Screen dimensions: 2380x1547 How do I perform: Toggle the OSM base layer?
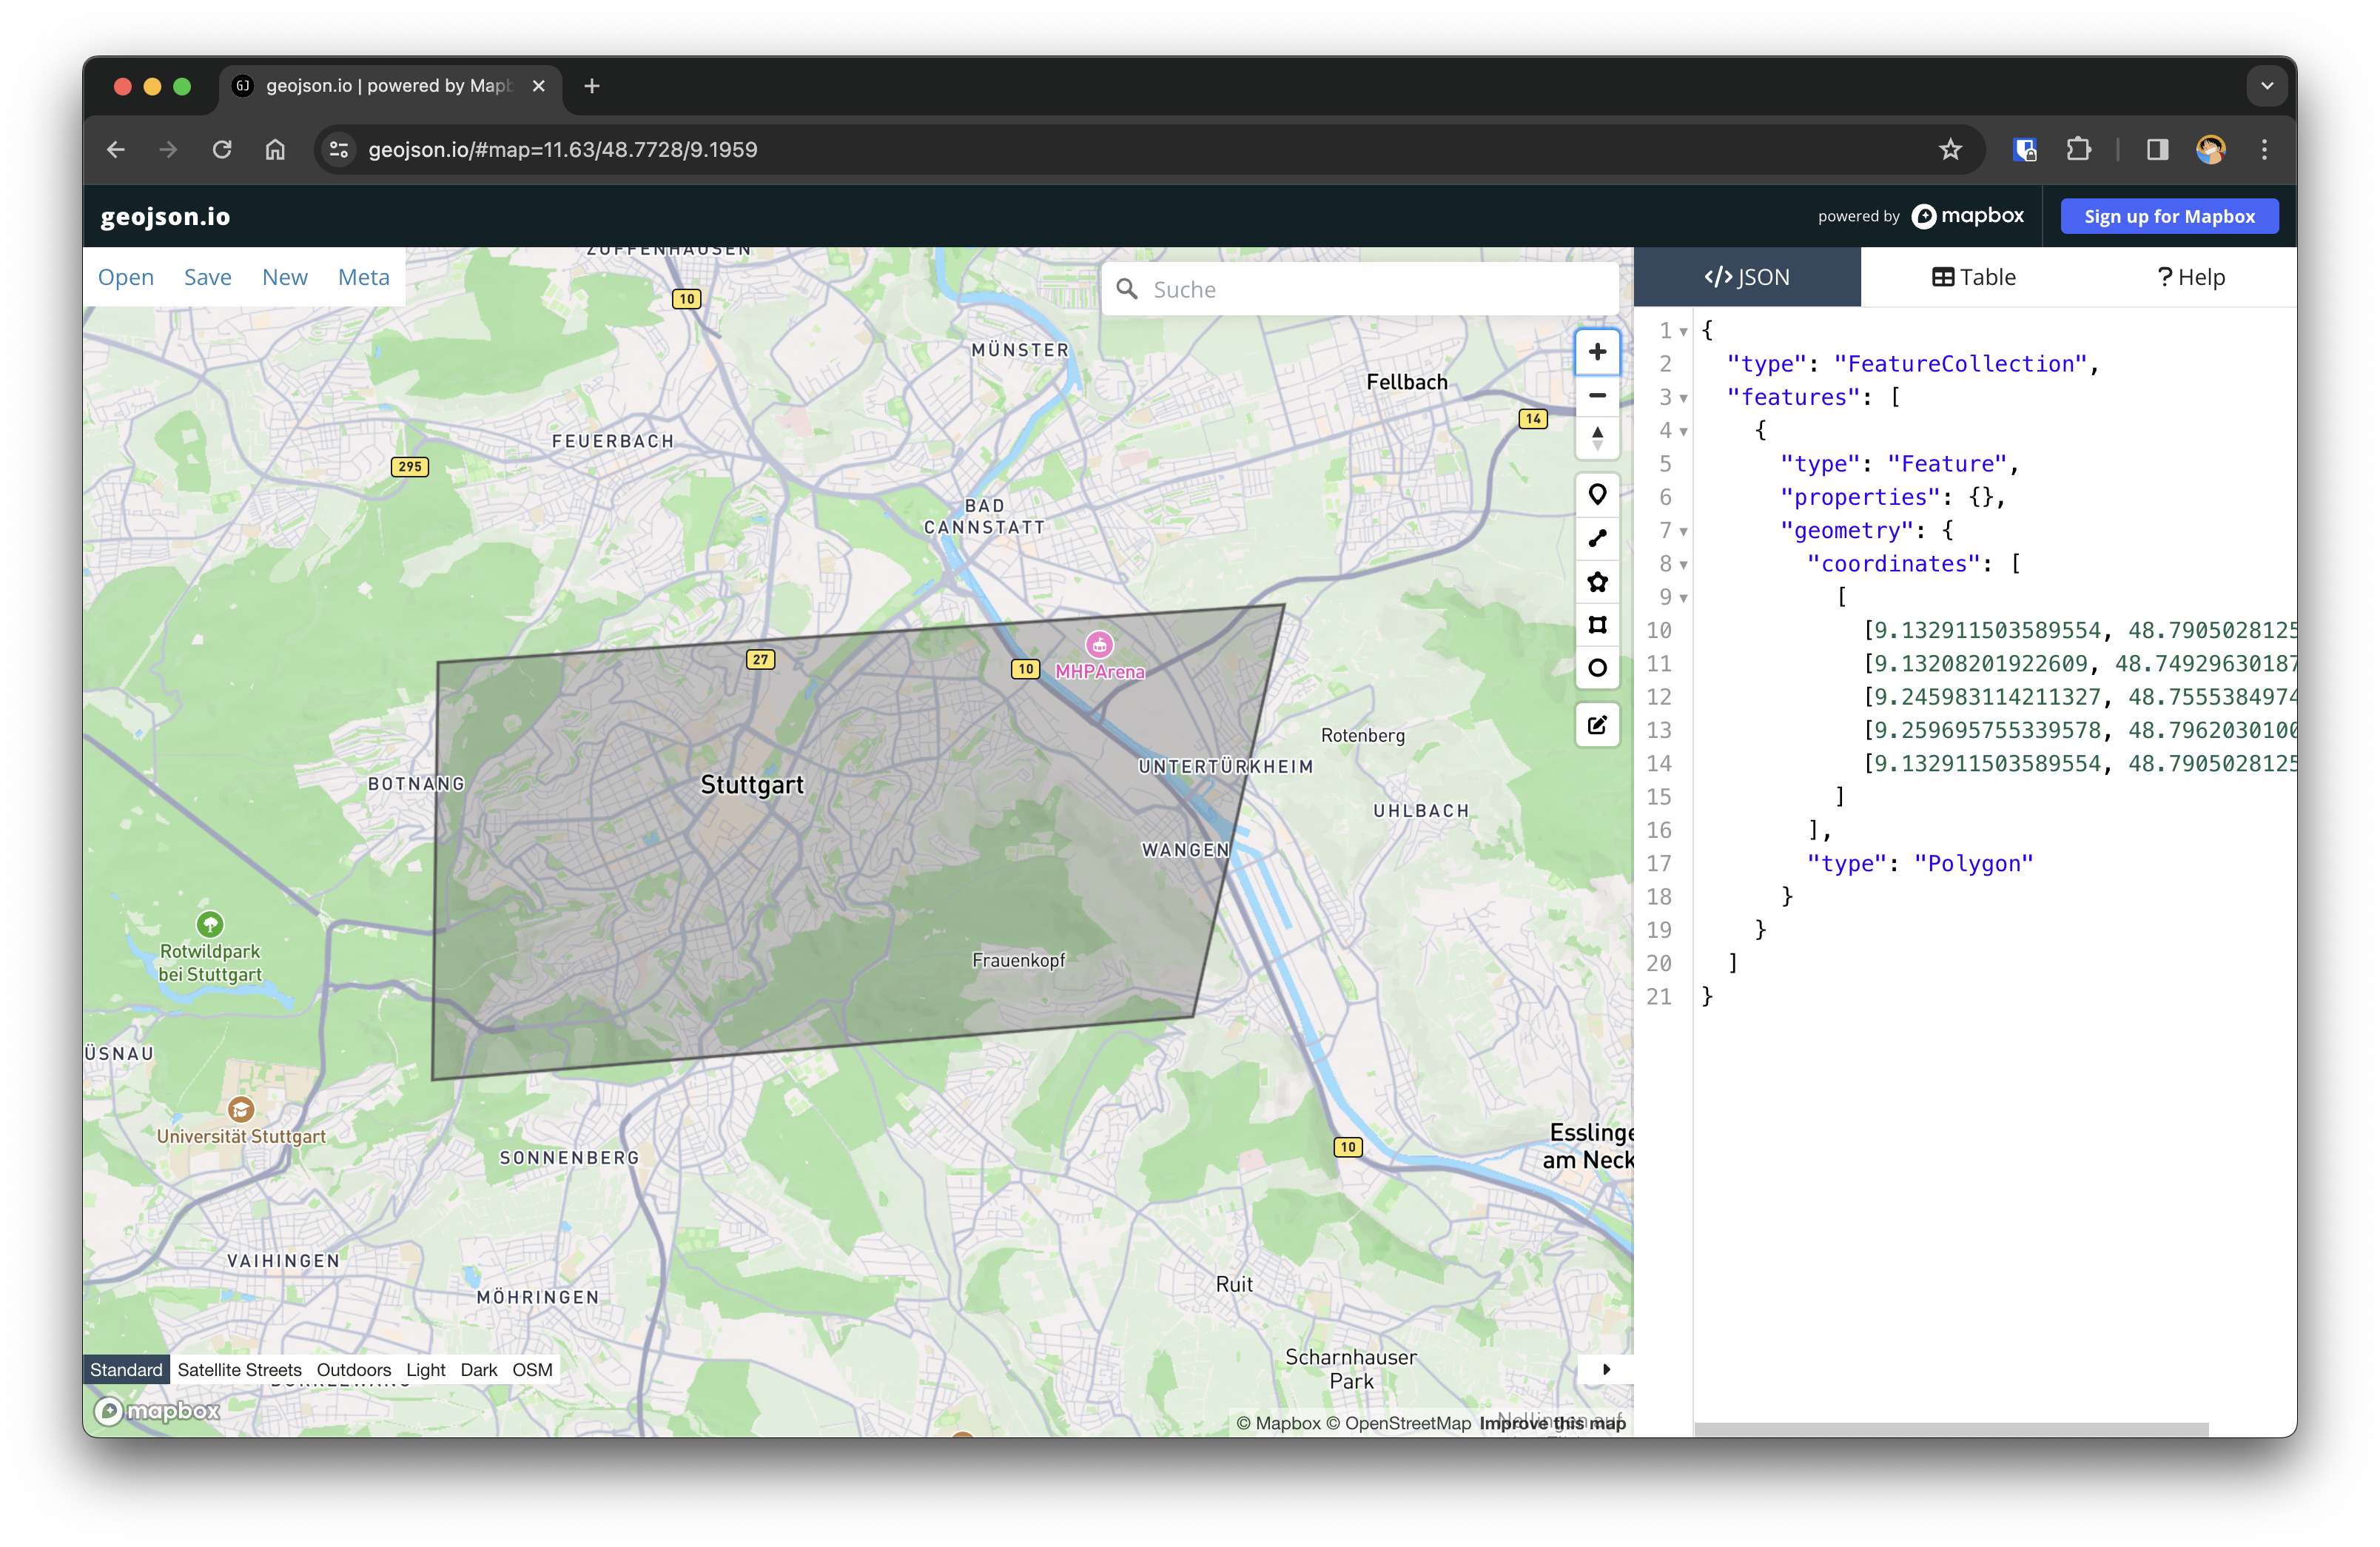click(x=532, y=1369)
